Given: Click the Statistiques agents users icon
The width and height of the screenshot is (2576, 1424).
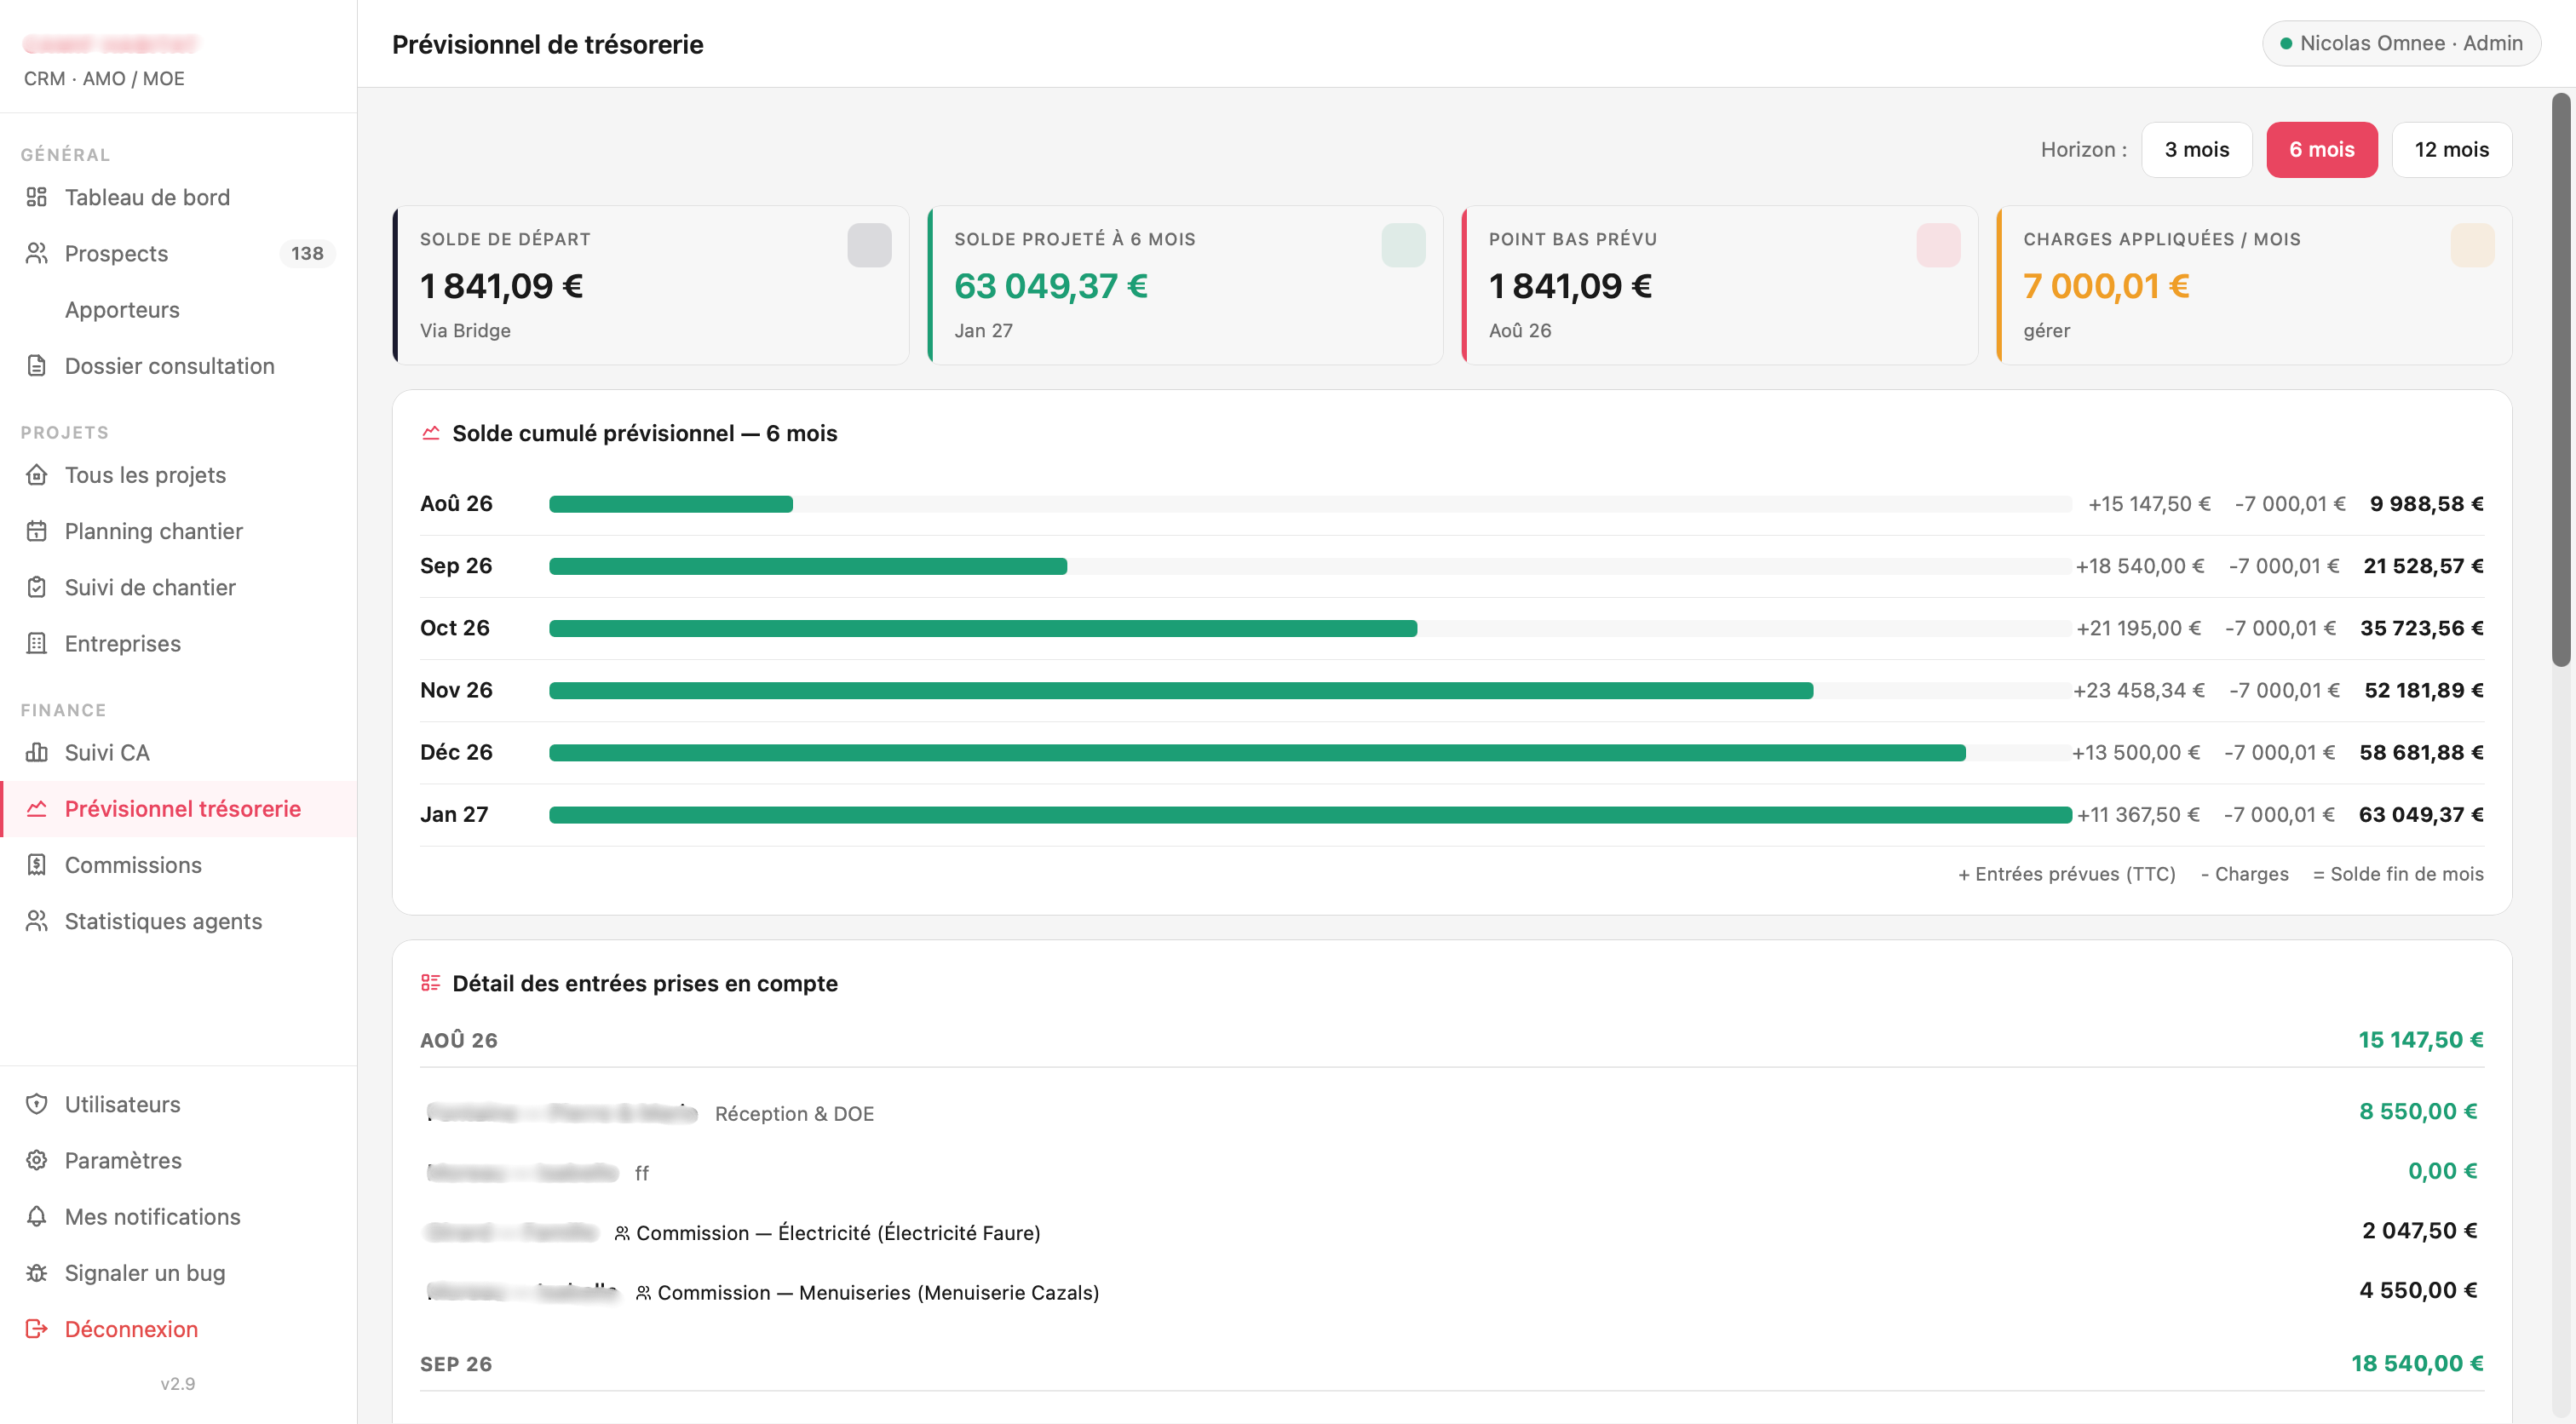Looking at the screenshot, I should tap(37, 921).
